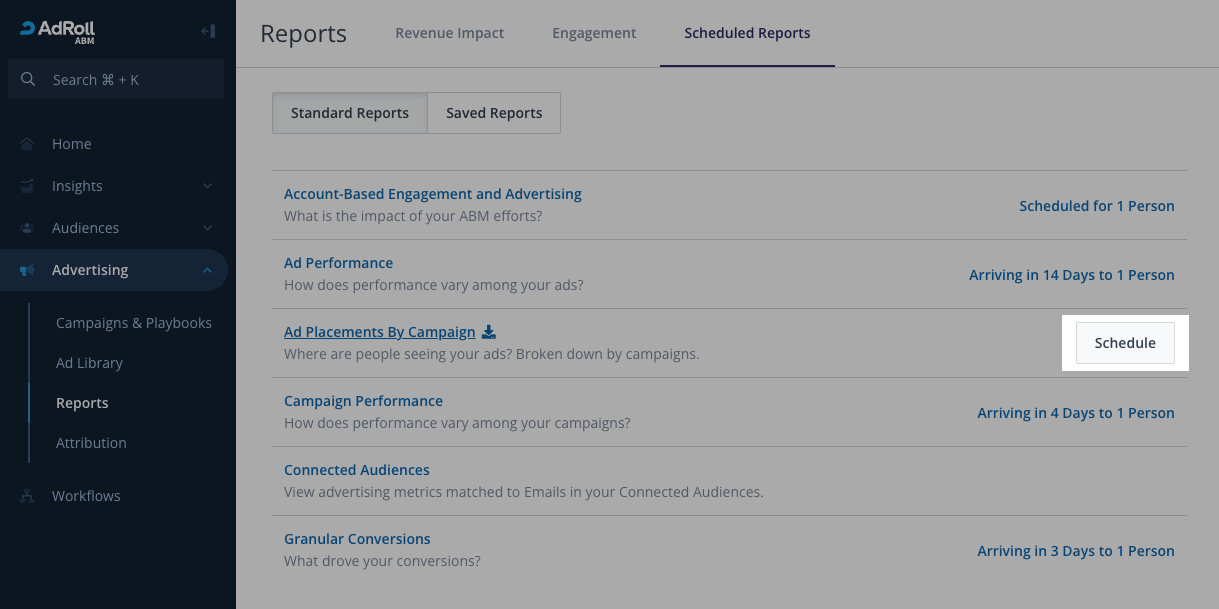Click the Home house icon

click(27, 144)
